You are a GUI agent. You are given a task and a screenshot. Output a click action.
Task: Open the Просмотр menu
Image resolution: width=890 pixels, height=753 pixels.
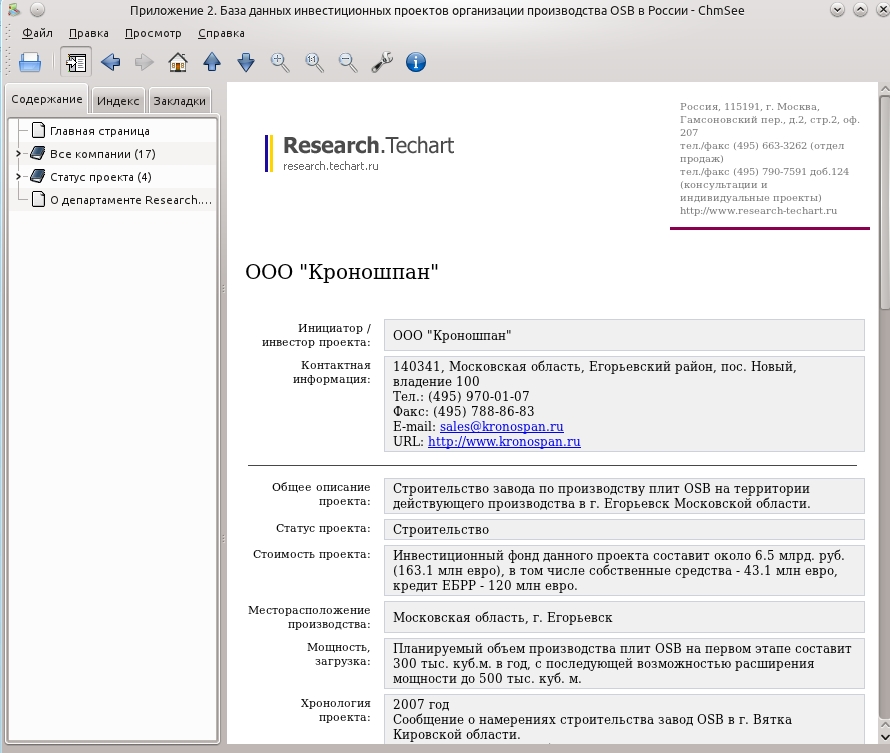click(153, 33)
